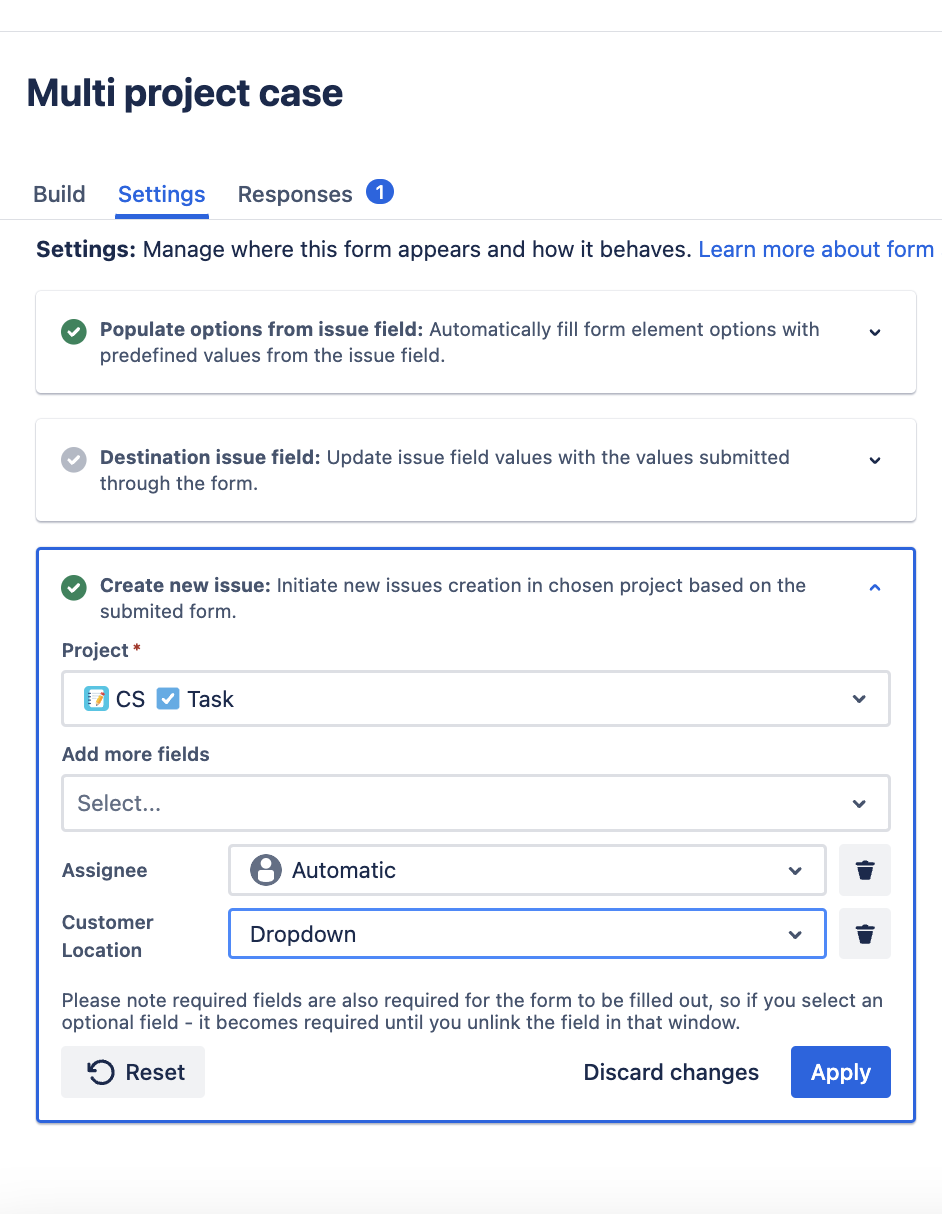This screenshot has width=942, height=1214.
Task: Collapse the Create new issue section
Action: pos(875,588)
